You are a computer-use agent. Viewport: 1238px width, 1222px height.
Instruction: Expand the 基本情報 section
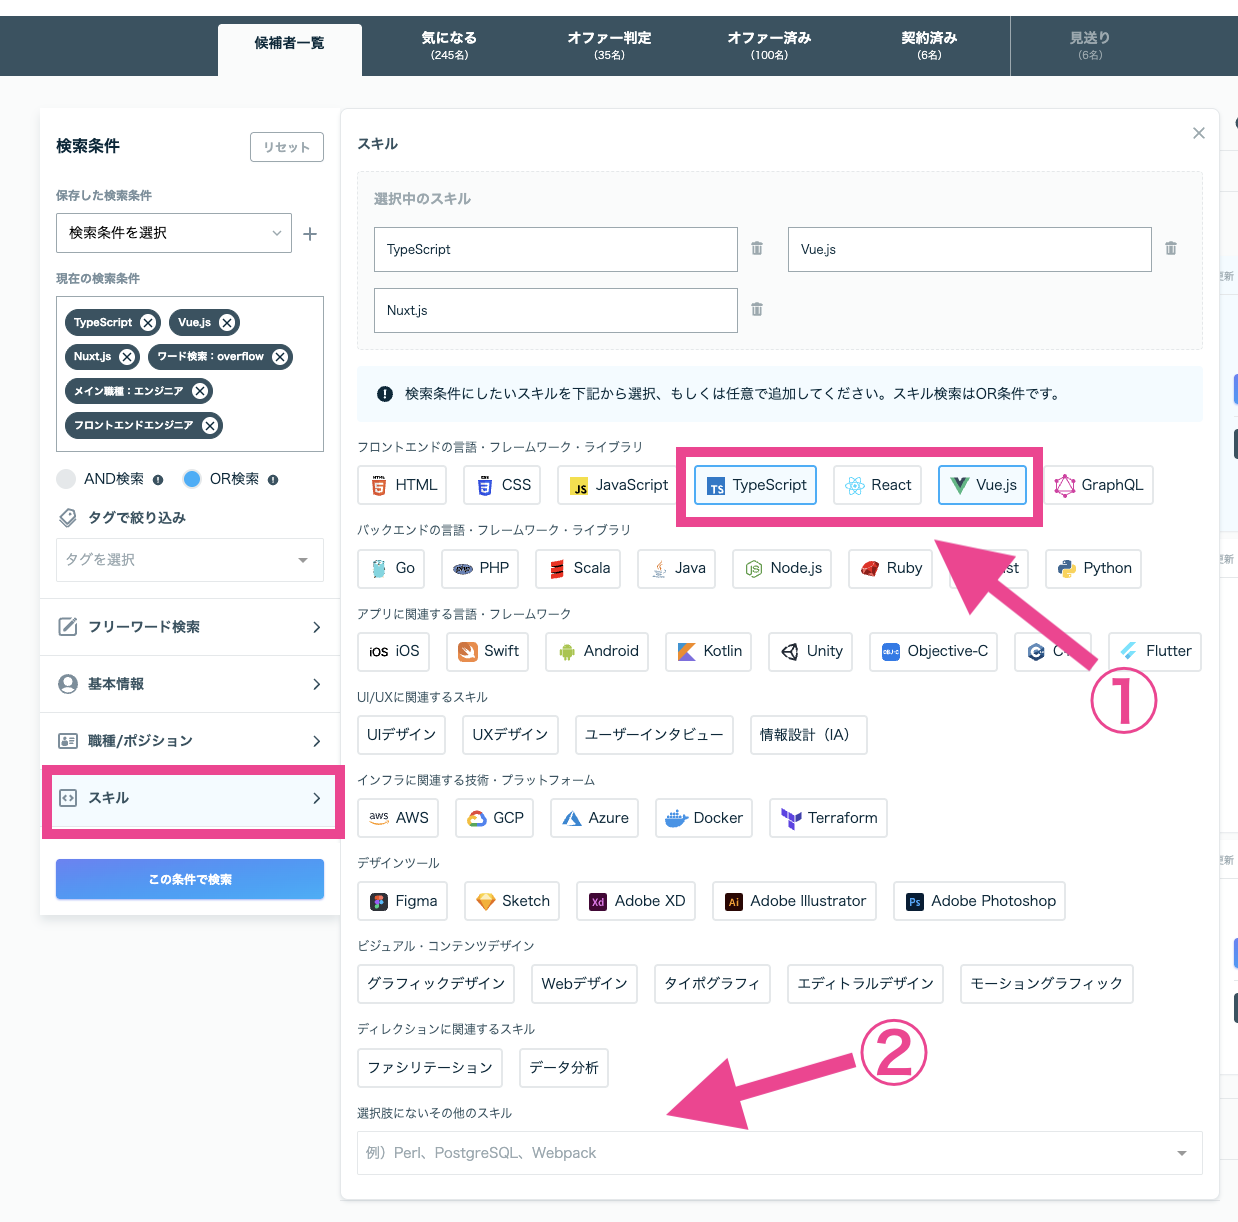(x=190, y=684)
